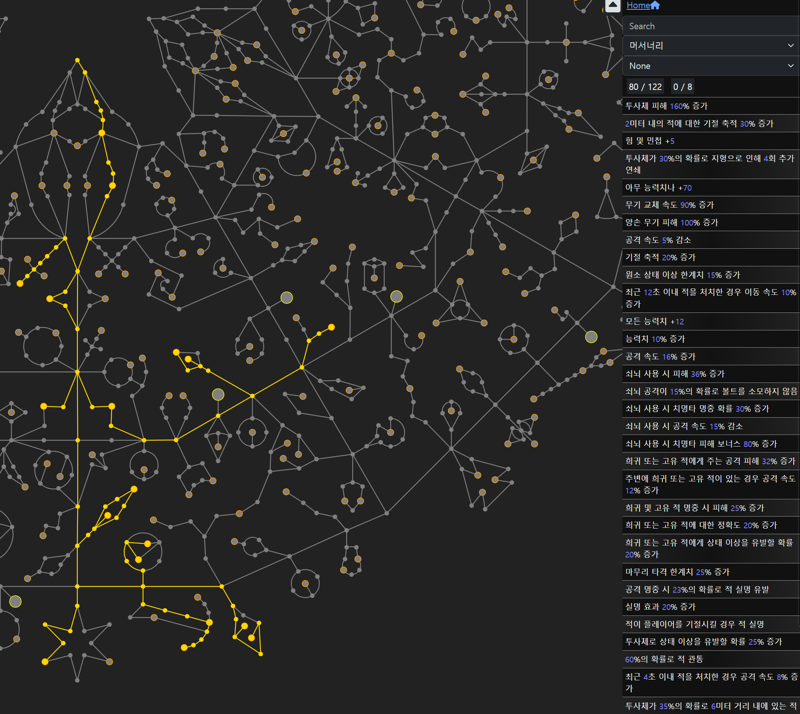
Task: Click the Home link
Action: [x=638, y=6]
